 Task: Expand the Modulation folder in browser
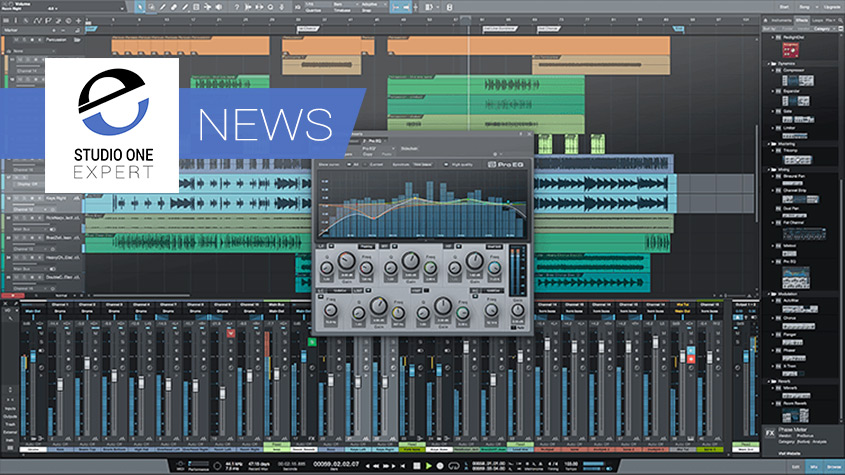click(x=769, y=294)
